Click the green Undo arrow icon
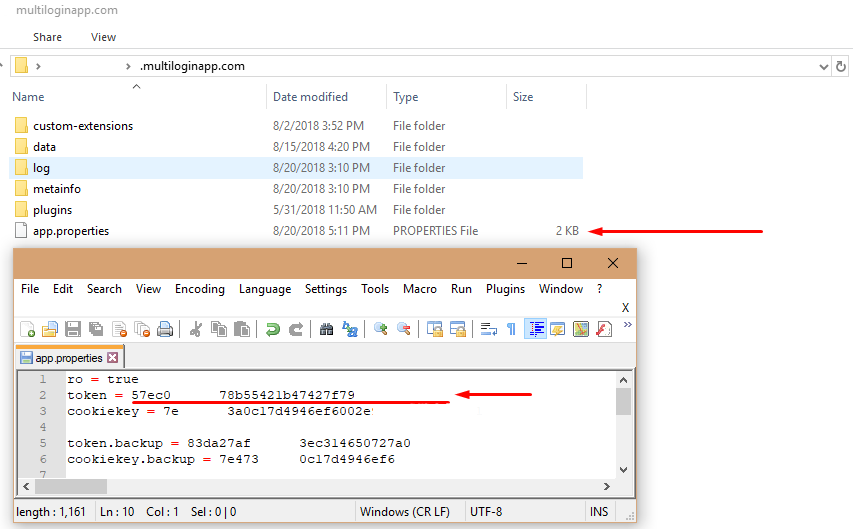The image size is (853, 529). click(273, 329)
